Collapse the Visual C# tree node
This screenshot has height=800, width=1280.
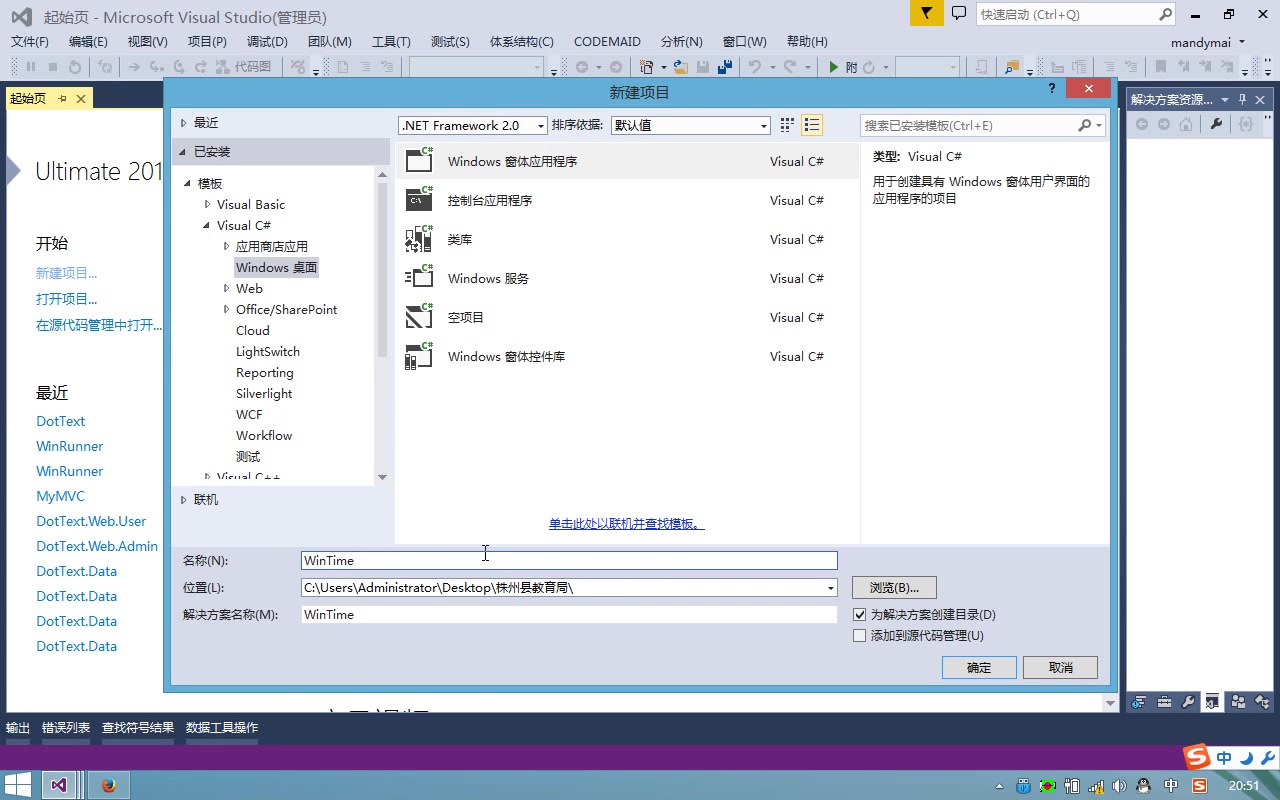coord(207,225)
